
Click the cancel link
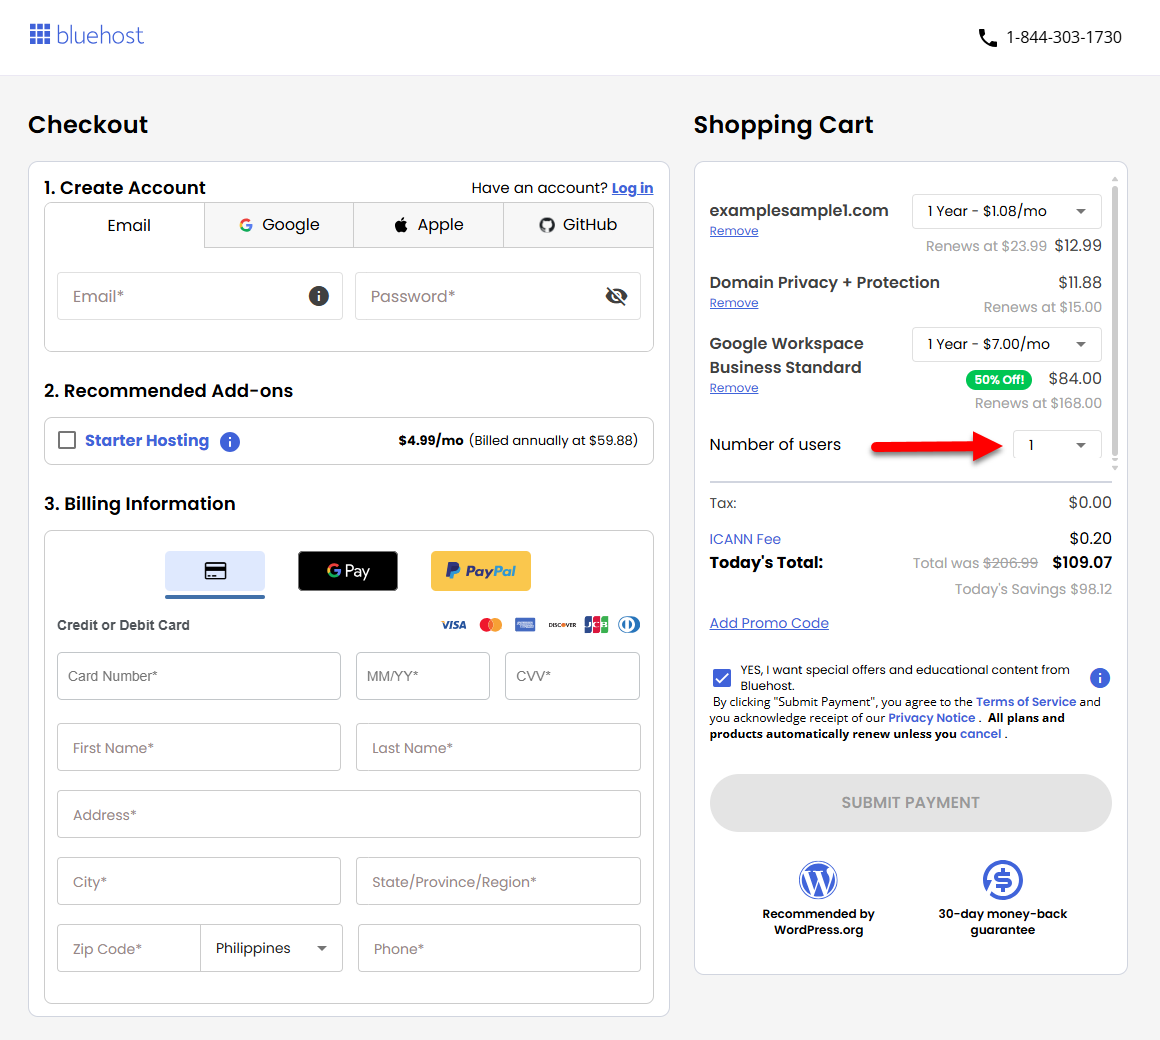pyautogui.click(x=980, y=735)
